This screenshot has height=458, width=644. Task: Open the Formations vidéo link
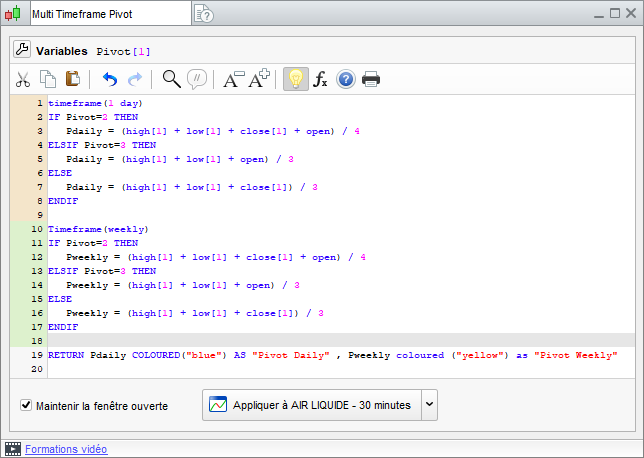pyautogui.click(x=66, y=450)
